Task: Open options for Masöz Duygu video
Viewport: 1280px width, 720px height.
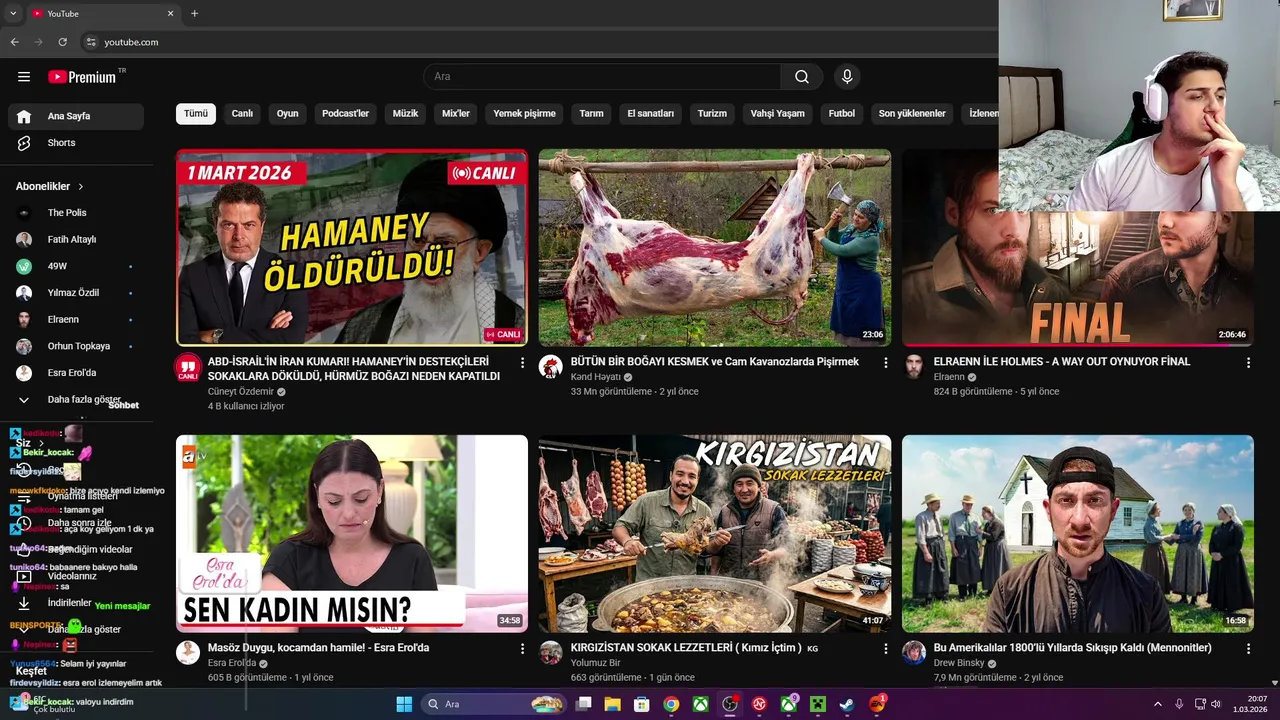Action: tap(522, 649)
